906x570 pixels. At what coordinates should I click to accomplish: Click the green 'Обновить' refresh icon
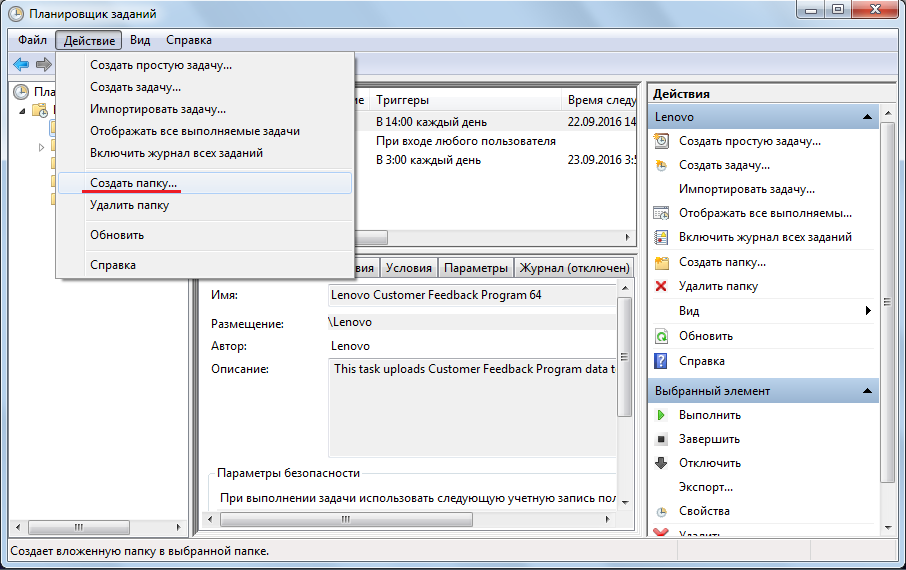pyautogui.click(x=661, y=336)
